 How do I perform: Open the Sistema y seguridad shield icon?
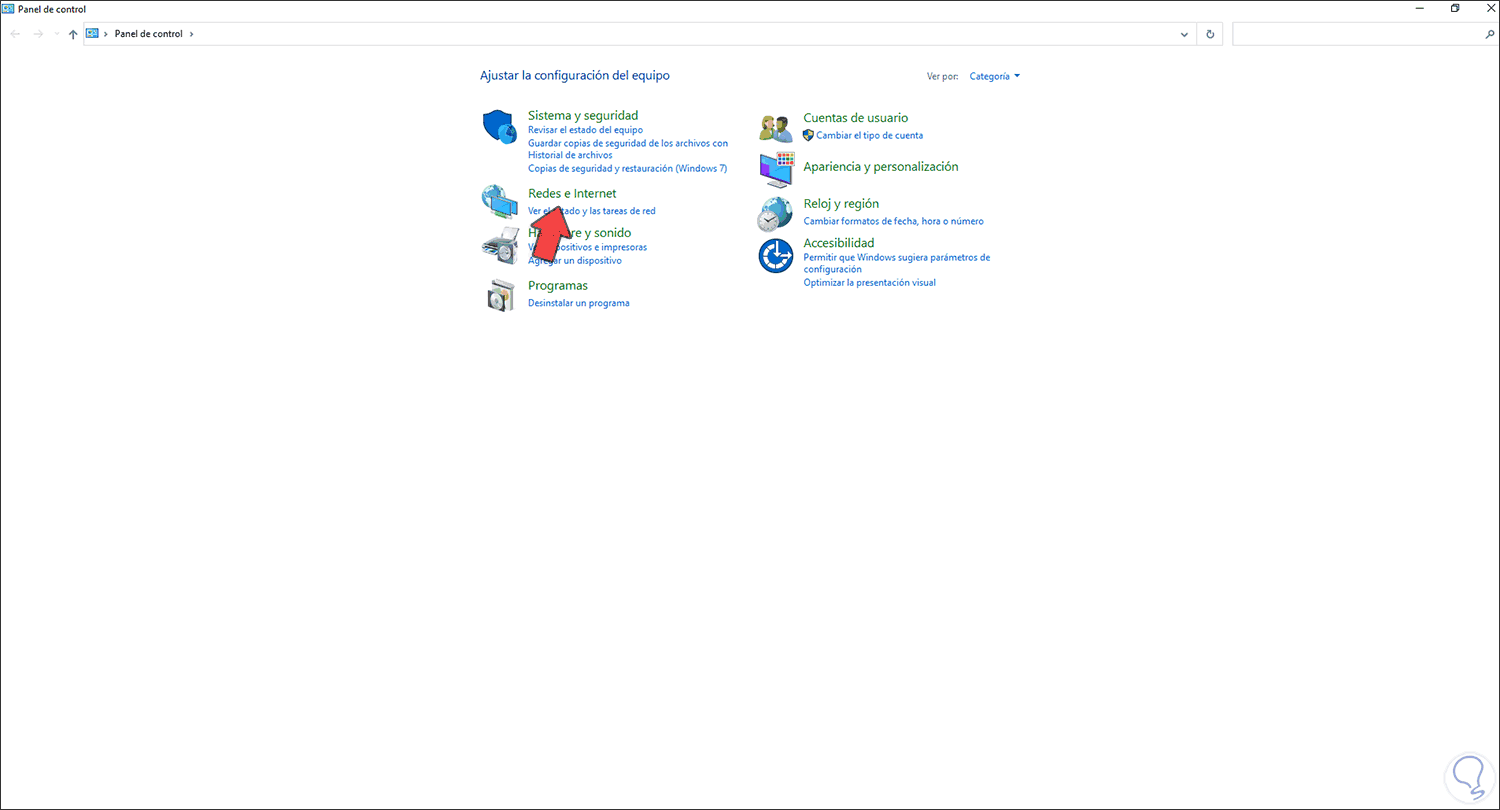tap(499, 127)
